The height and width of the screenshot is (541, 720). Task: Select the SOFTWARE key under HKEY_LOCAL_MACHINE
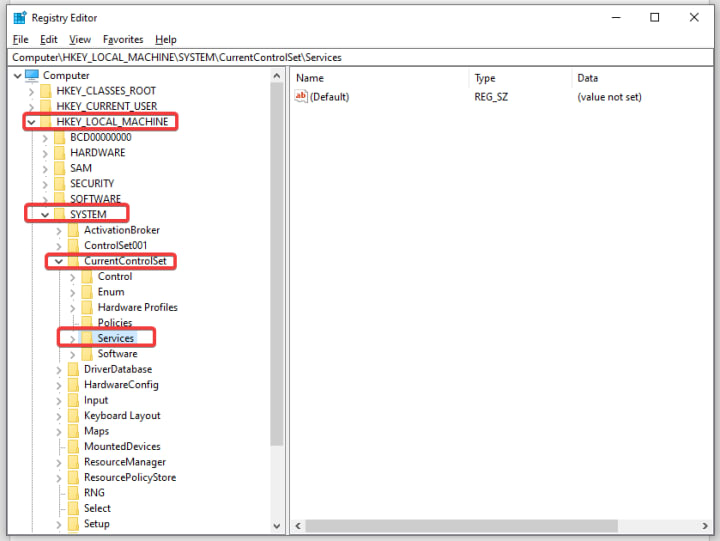point(96,199)
